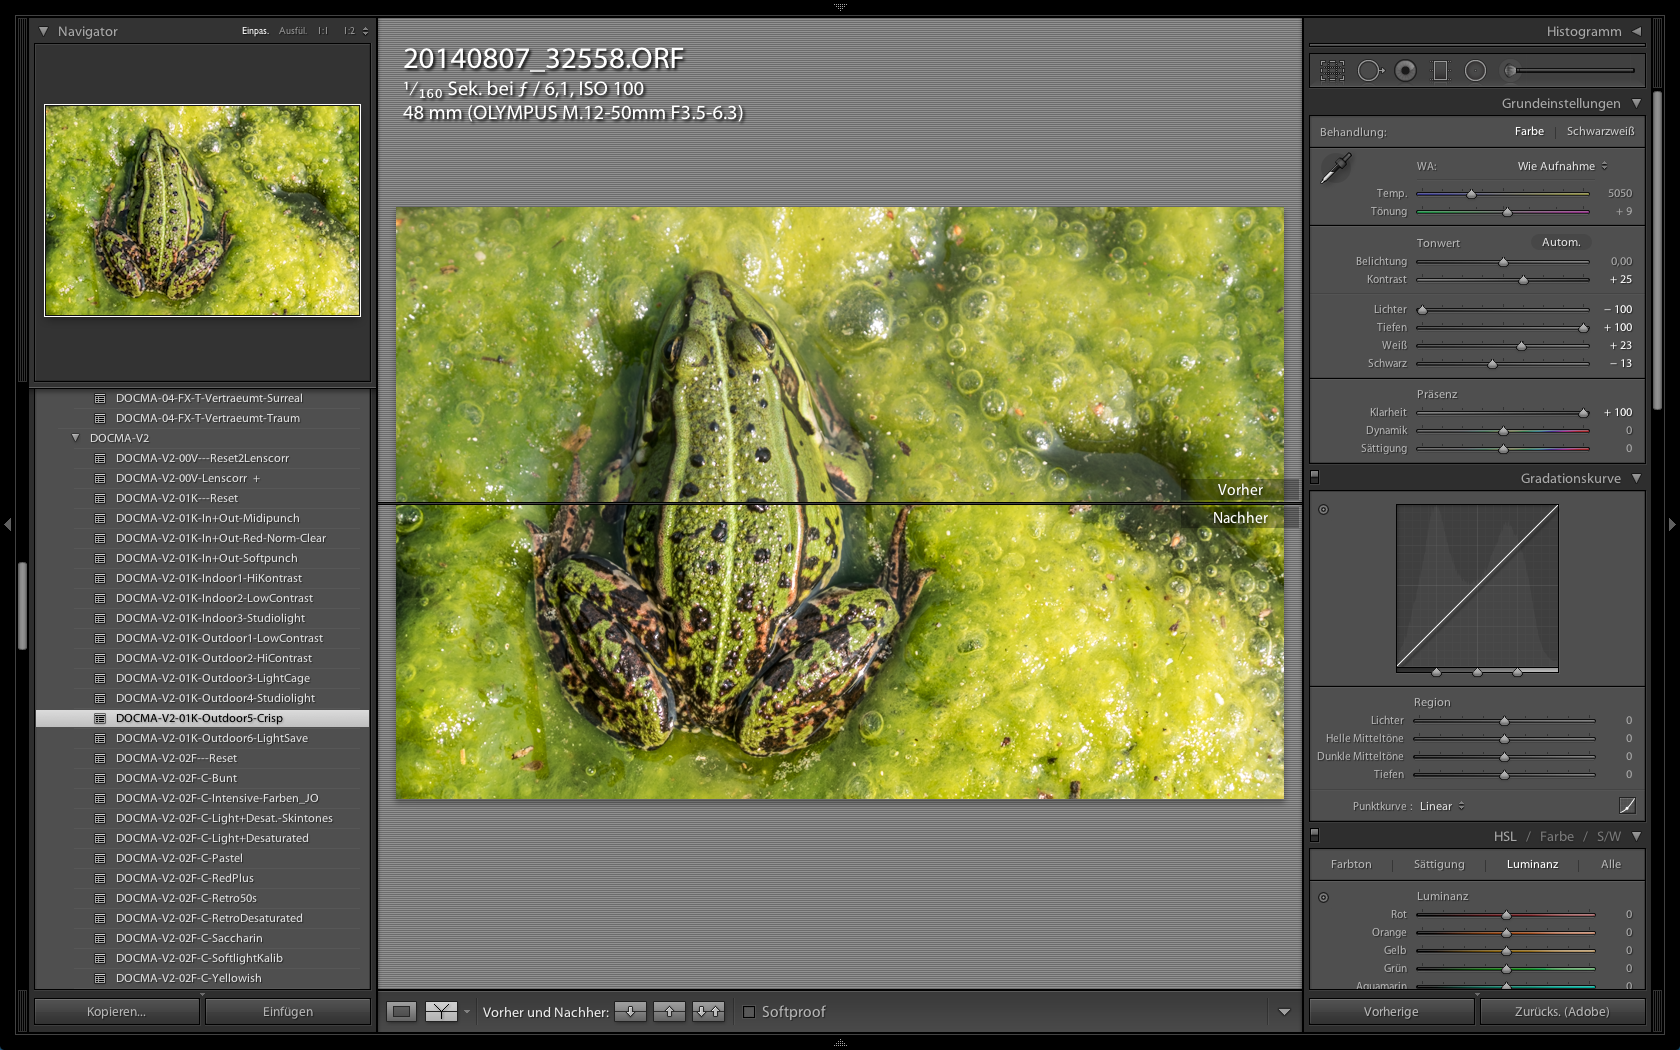The width and height of the screenshot is (1680, 1050).
Task: Click preset icon for DOCMA-V2-00V-Lenscorr +
Action: (100, 479)
